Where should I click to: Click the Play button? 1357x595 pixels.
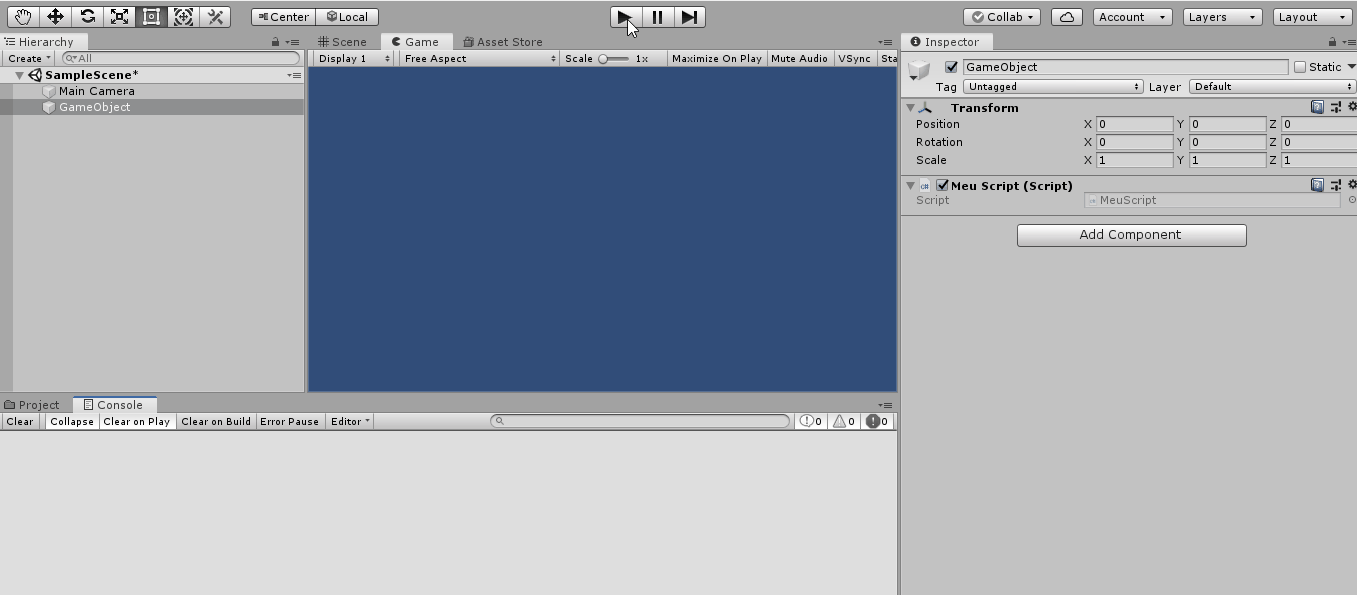(x=625, y=17)
